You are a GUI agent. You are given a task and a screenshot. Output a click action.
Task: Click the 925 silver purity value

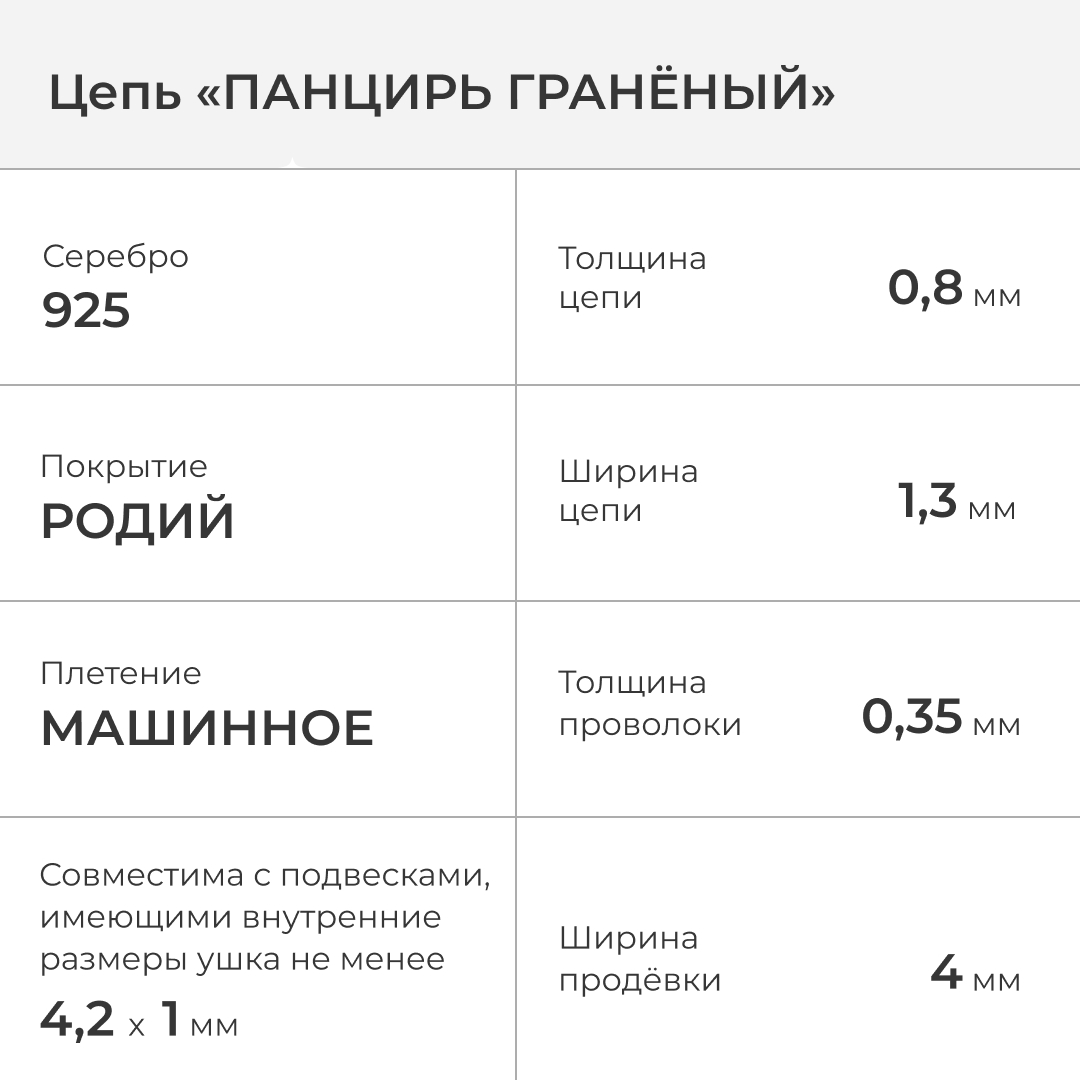click(86, 311)
